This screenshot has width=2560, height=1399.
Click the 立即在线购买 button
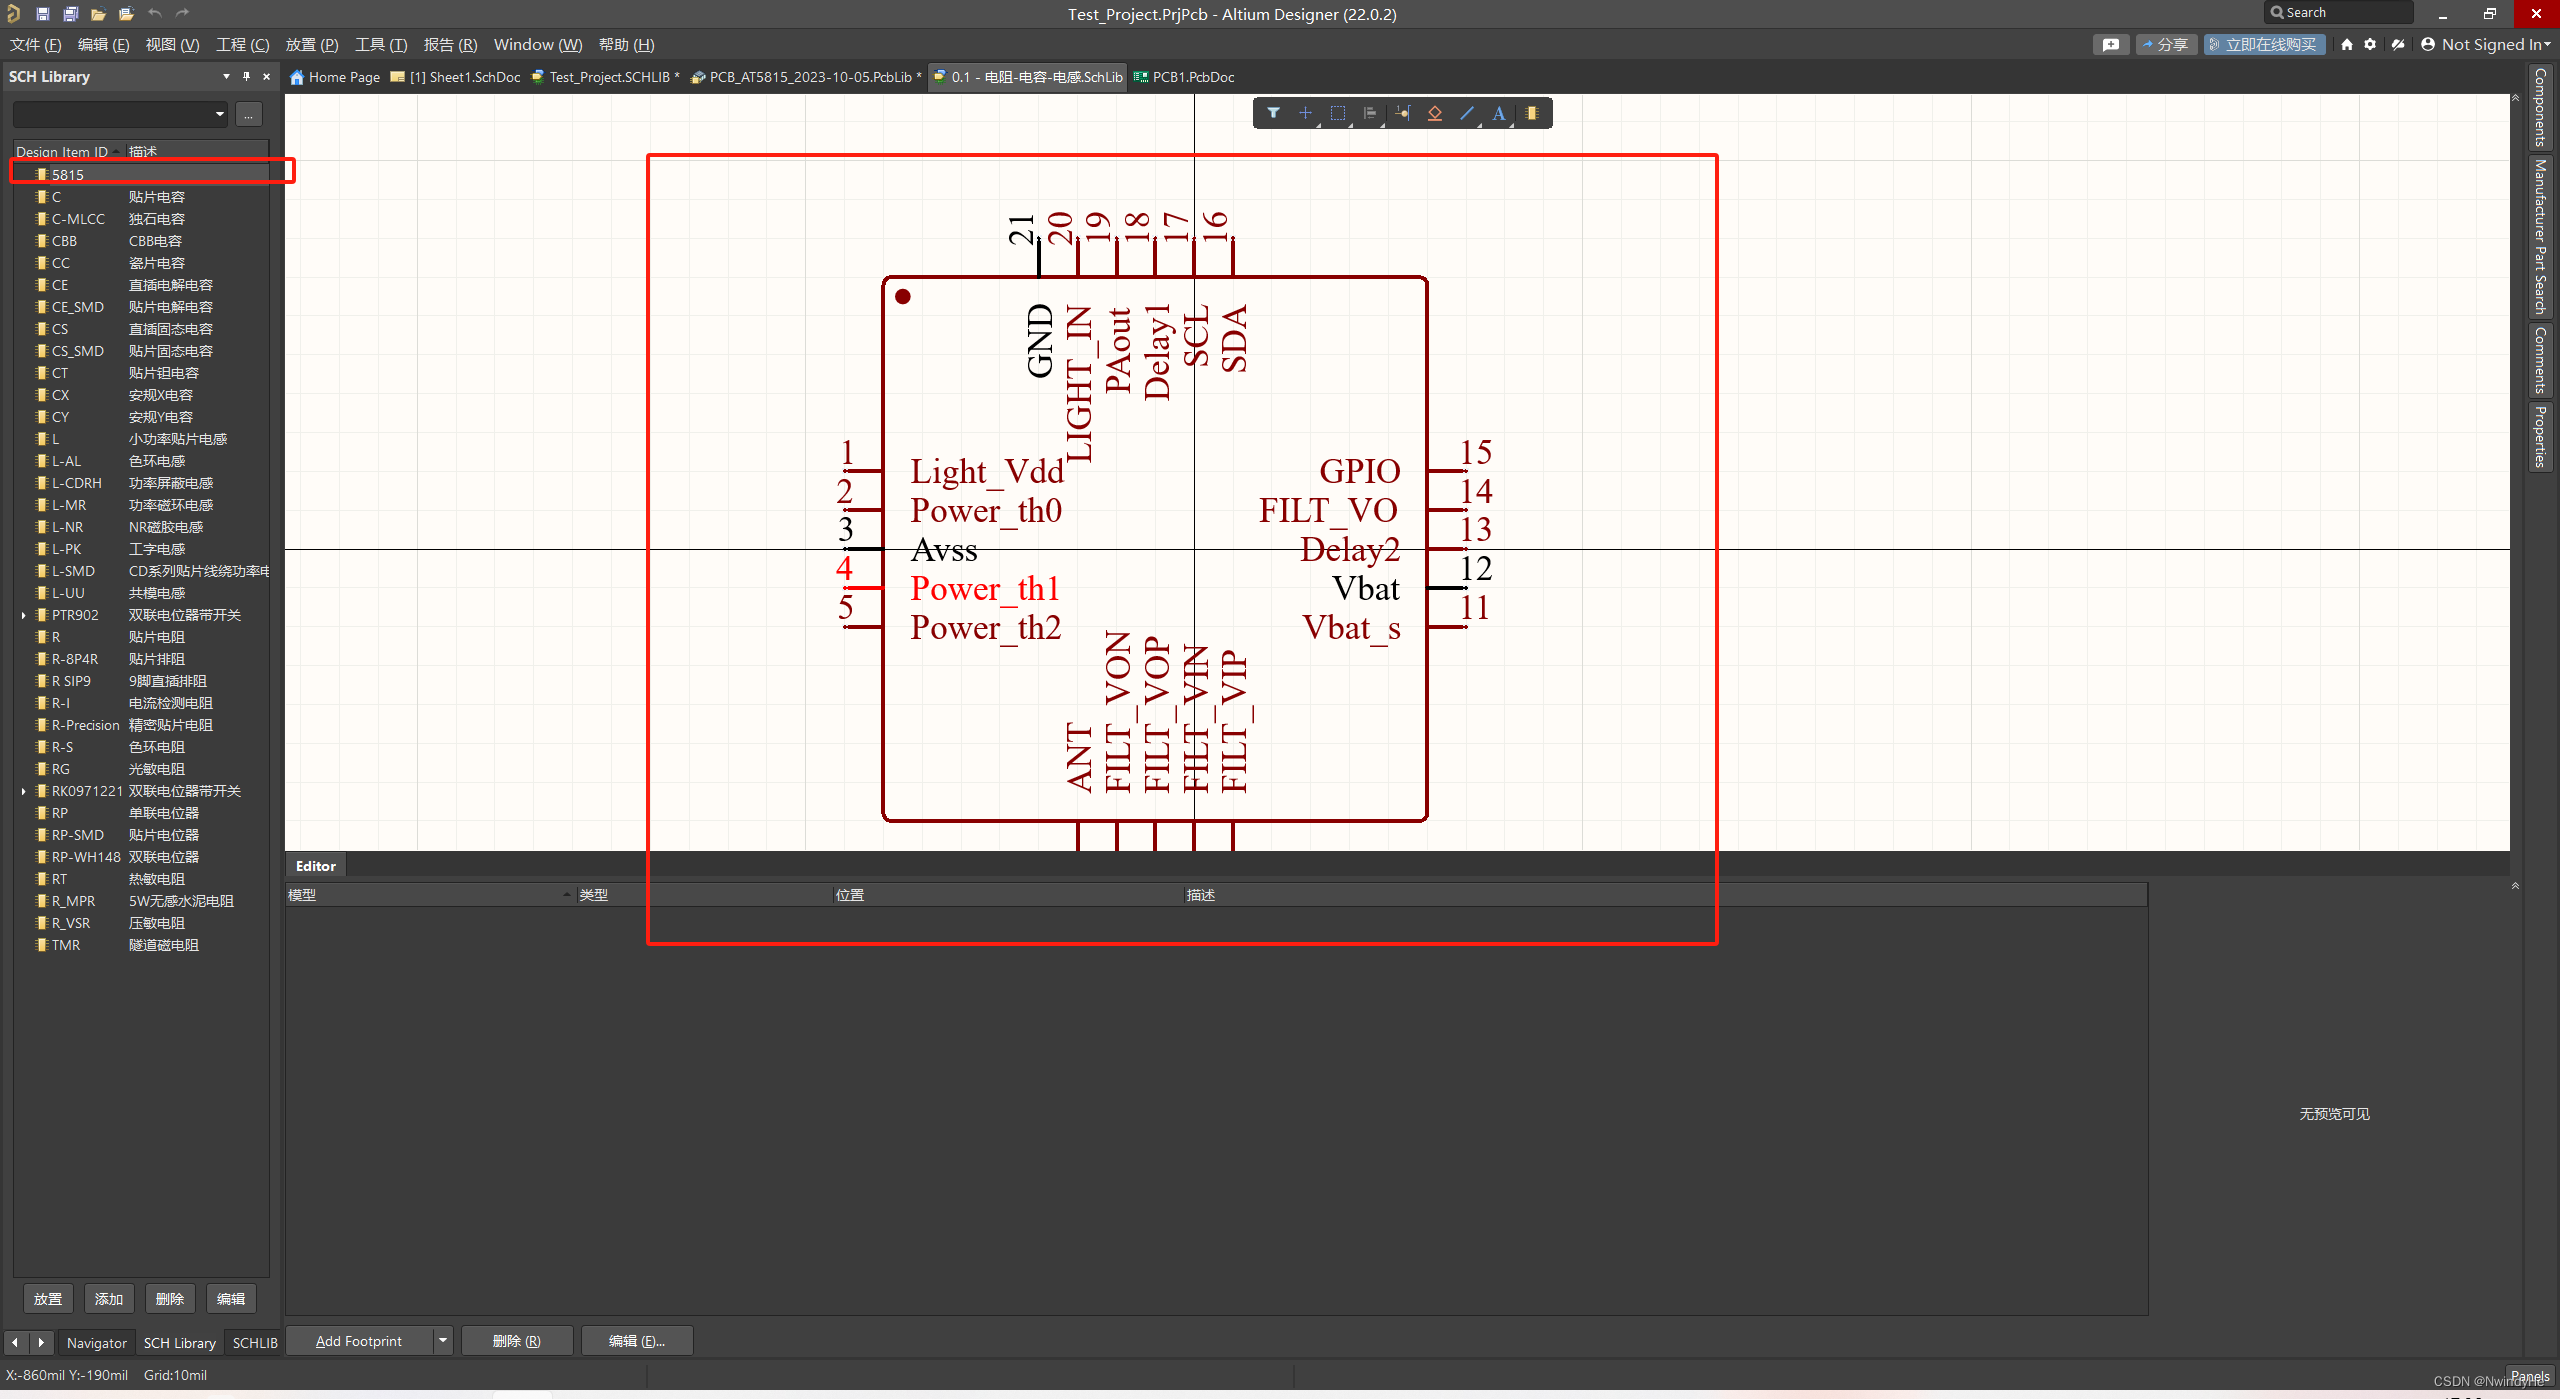(x=2263, y=44)
